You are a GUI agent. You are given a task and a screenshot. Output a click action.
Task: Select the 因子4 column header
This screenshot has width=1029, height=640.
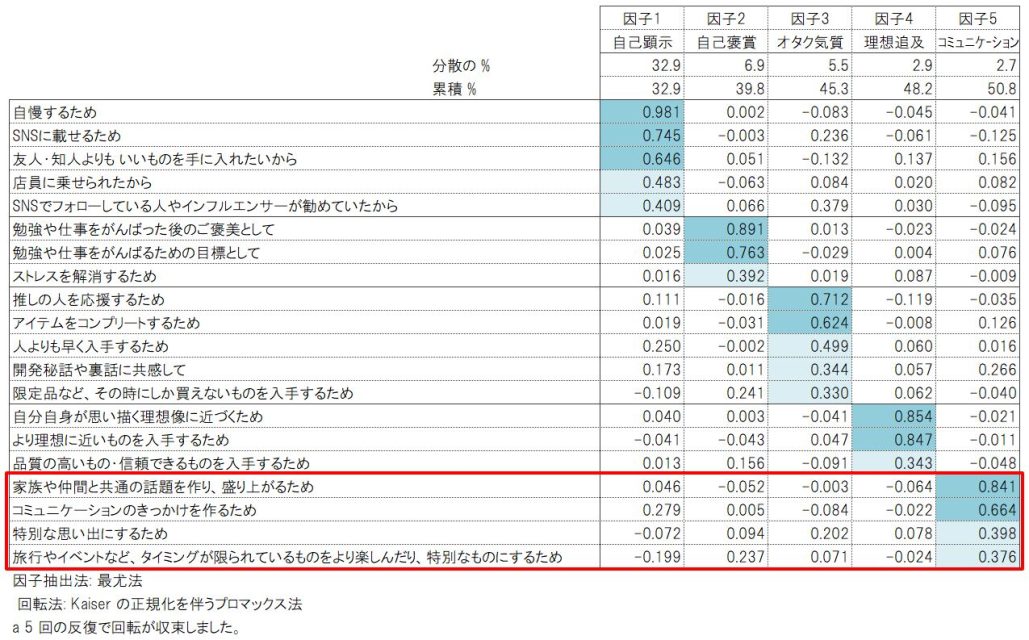894,18
